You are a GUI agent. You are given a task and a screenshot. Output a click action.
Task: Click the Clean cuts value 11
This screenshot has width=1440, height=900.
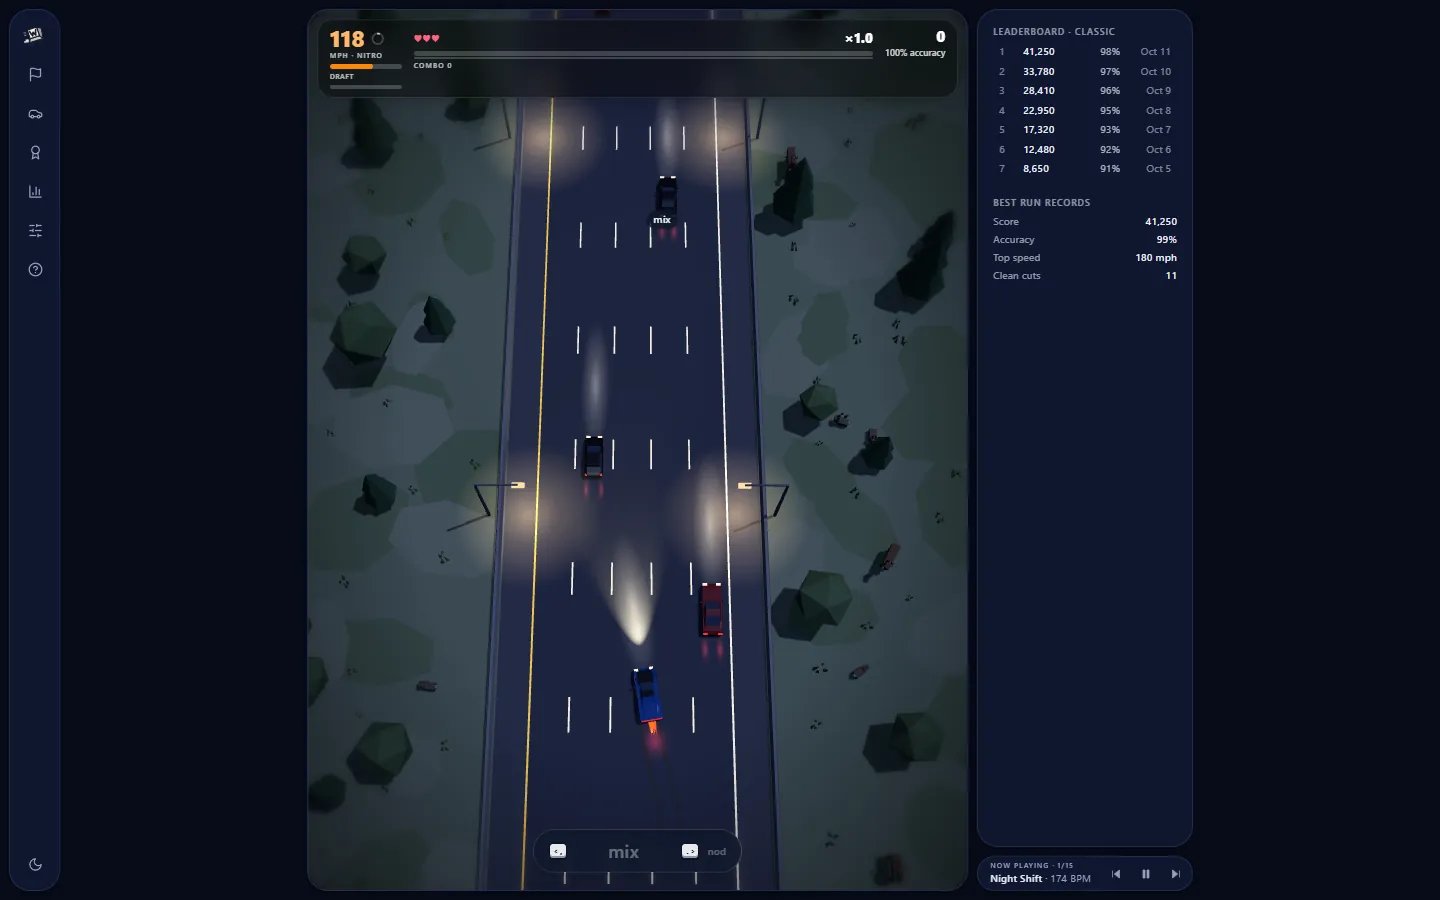coord(1171,276)
